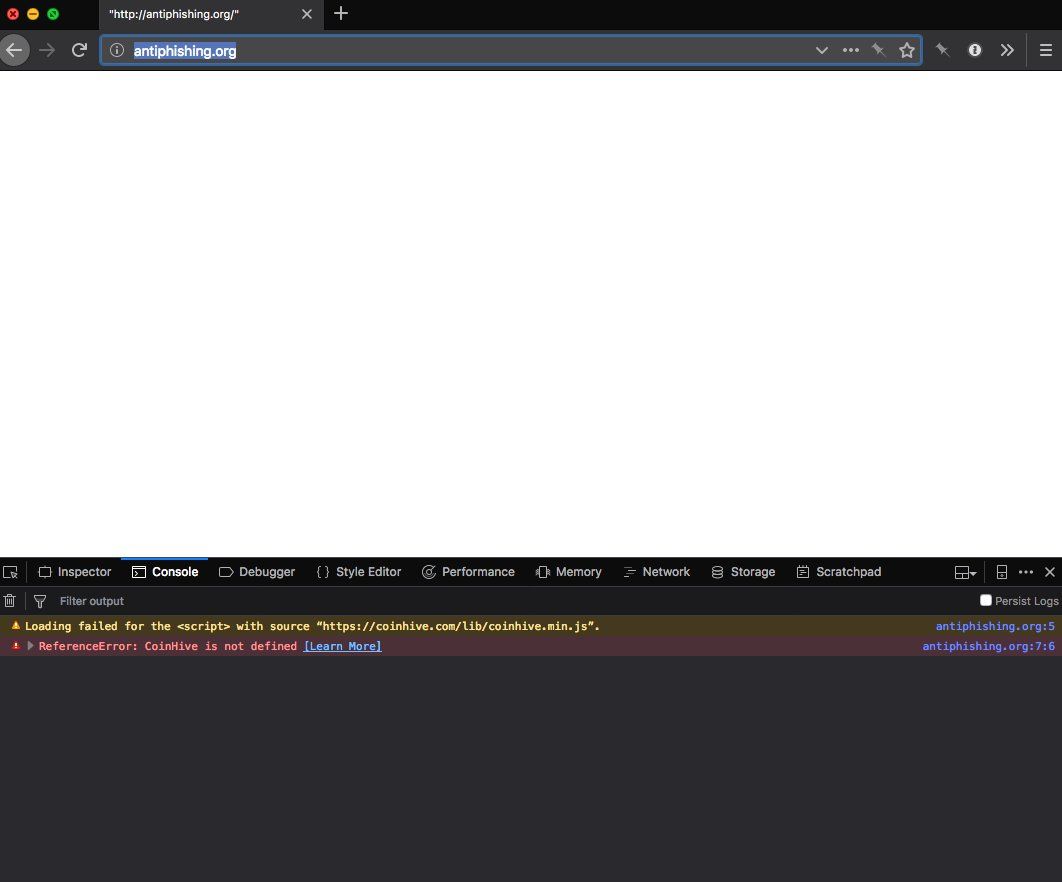Screen dimensions: 1062x882
Task: Open the Style Editor tab
Action: click(359, 572)
